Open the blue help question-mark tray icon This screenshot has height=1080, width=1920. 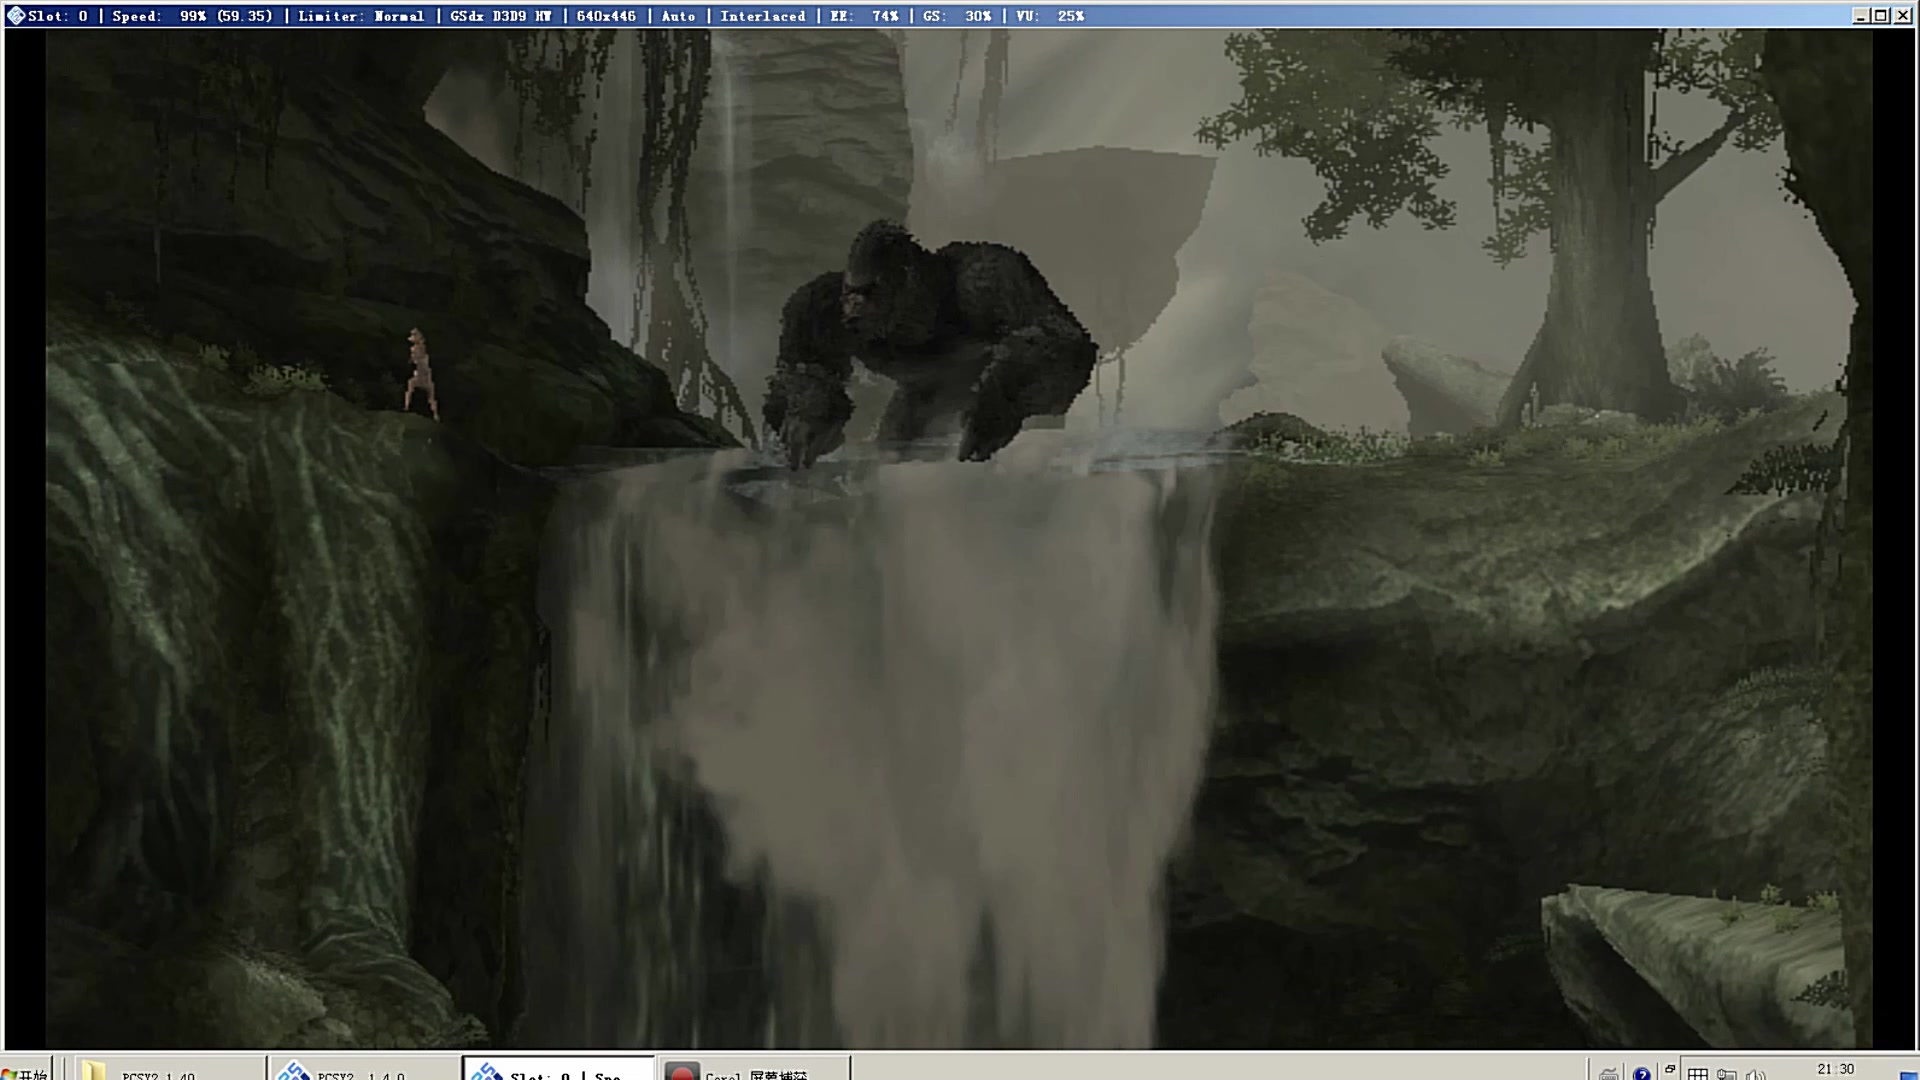click(1641, 1073)
